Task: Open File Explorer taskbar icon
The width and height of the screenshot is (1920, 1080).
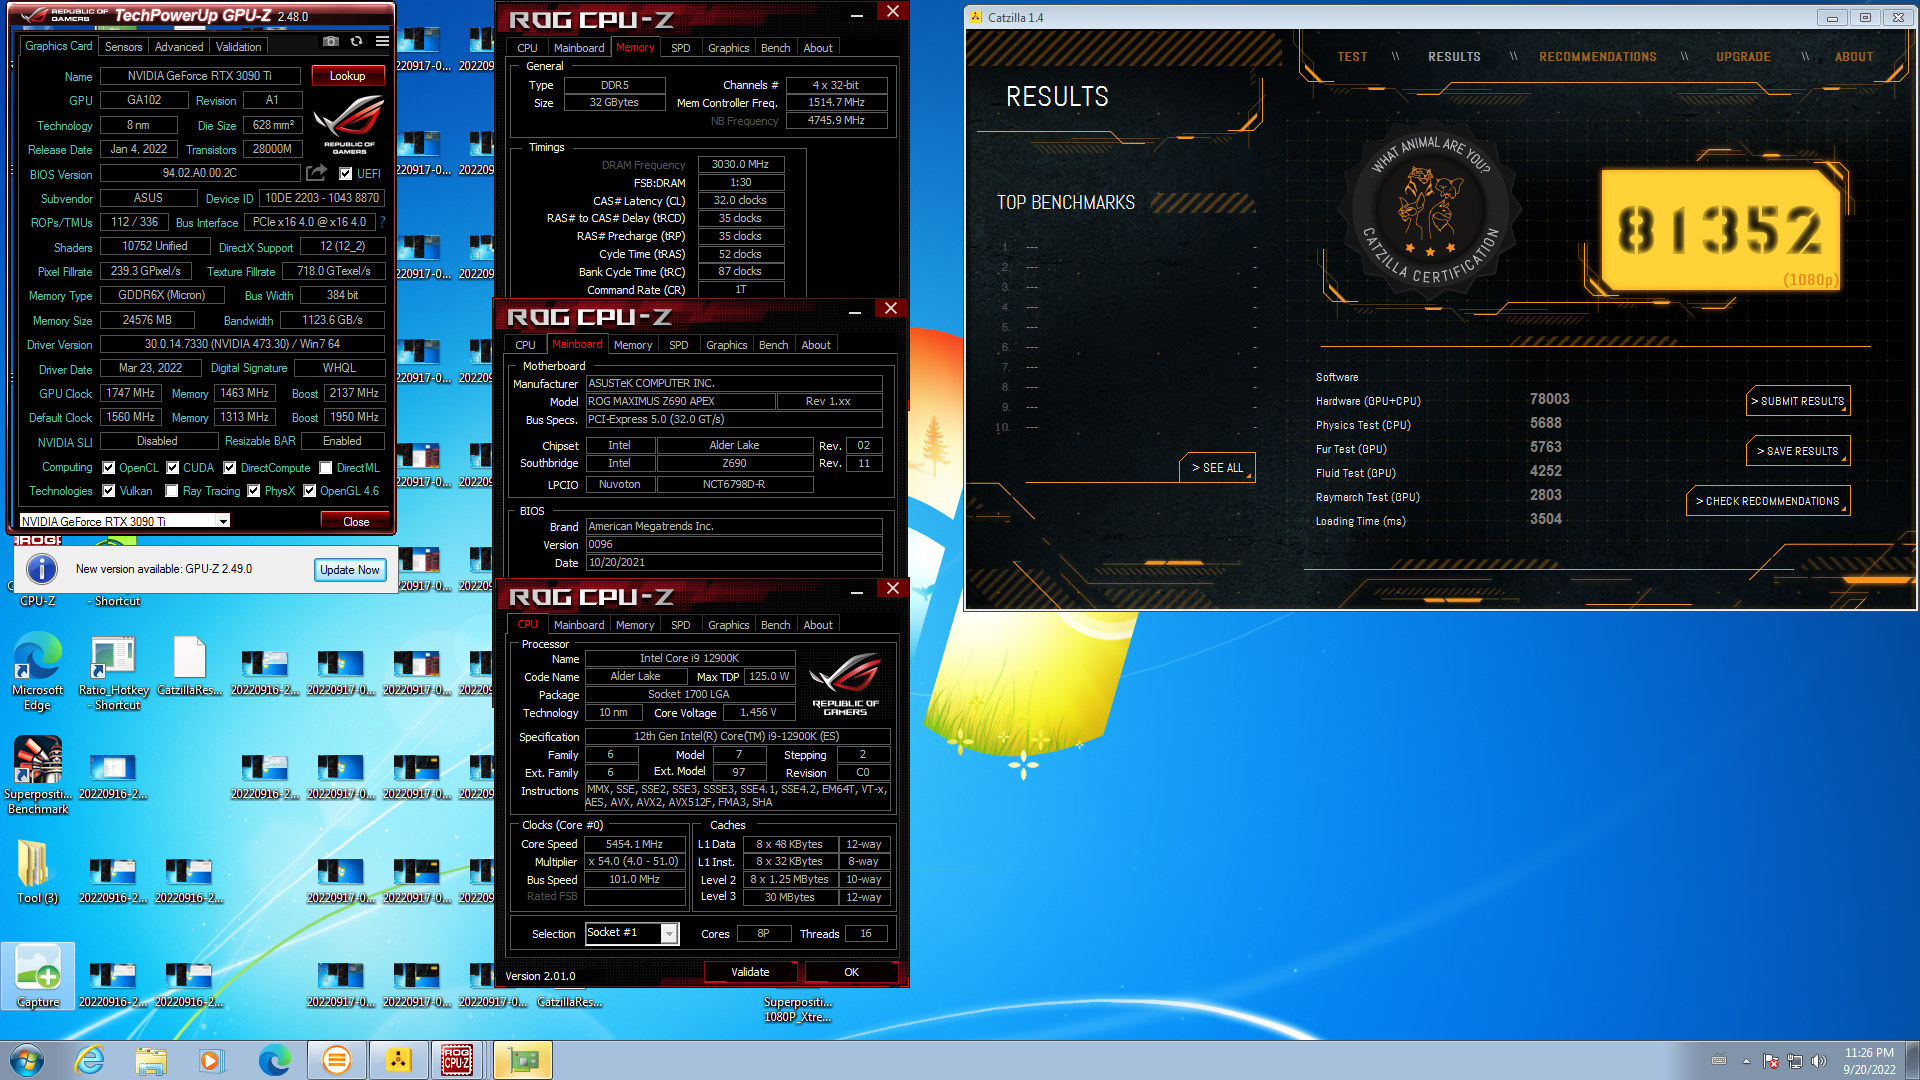Action: 151,1060
